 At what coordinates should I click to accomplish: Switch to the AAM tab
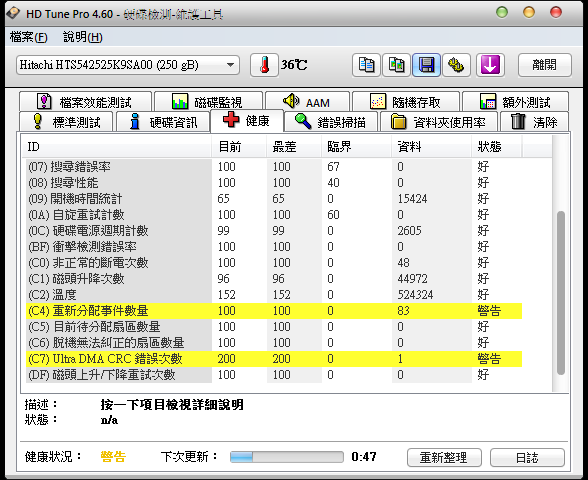pos(307,102)
